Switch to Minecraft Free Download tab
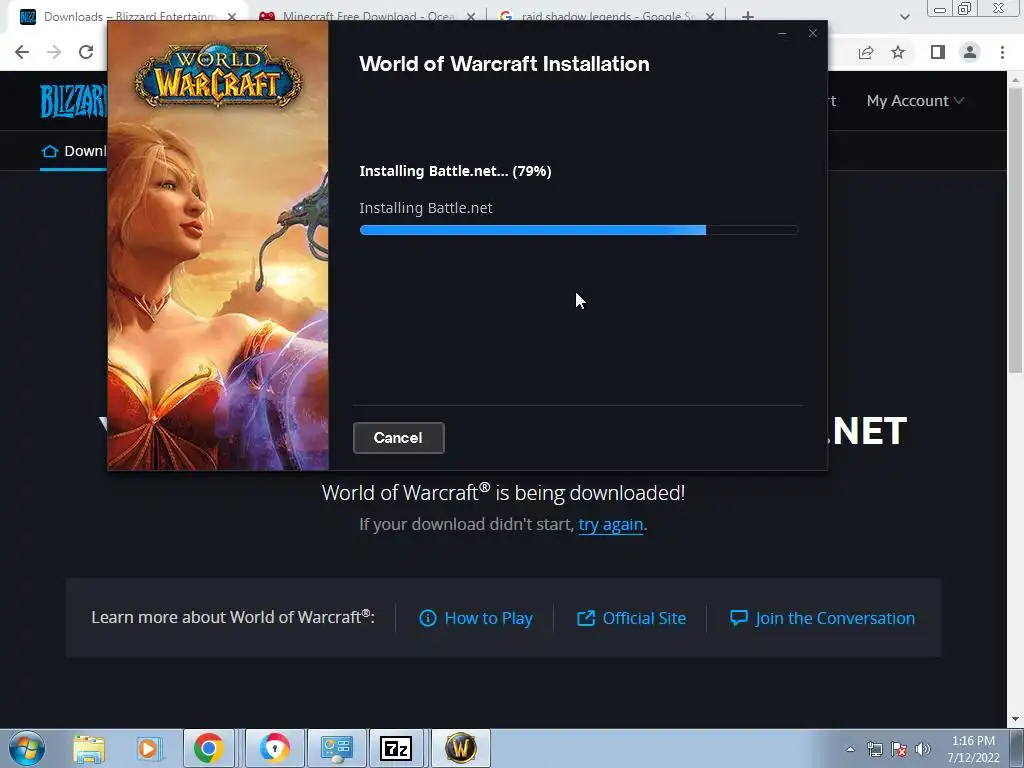 368,16
